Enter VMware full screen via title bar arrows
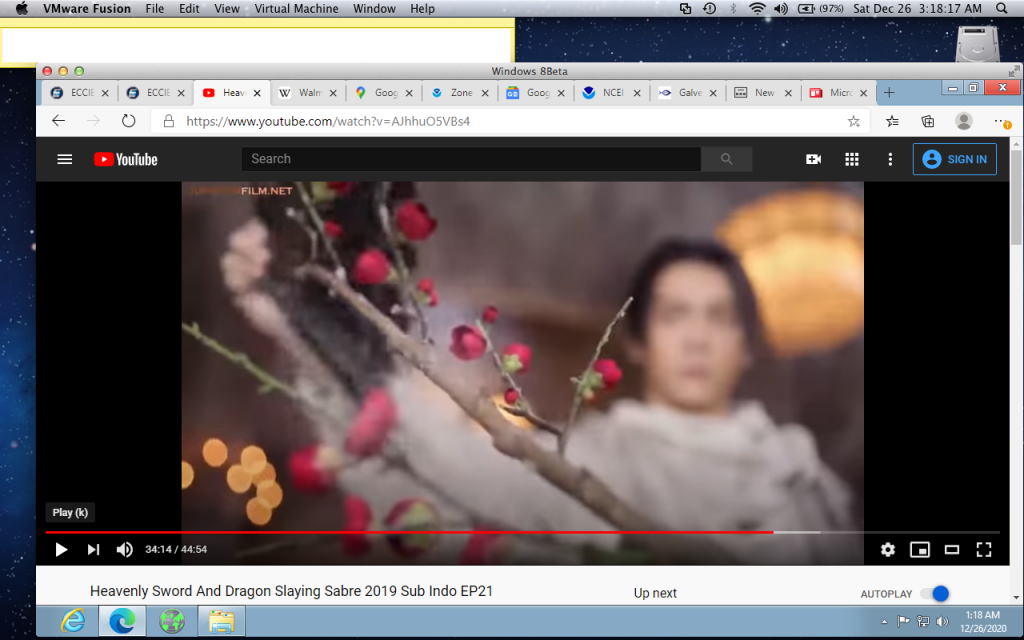 [1014, 71]
